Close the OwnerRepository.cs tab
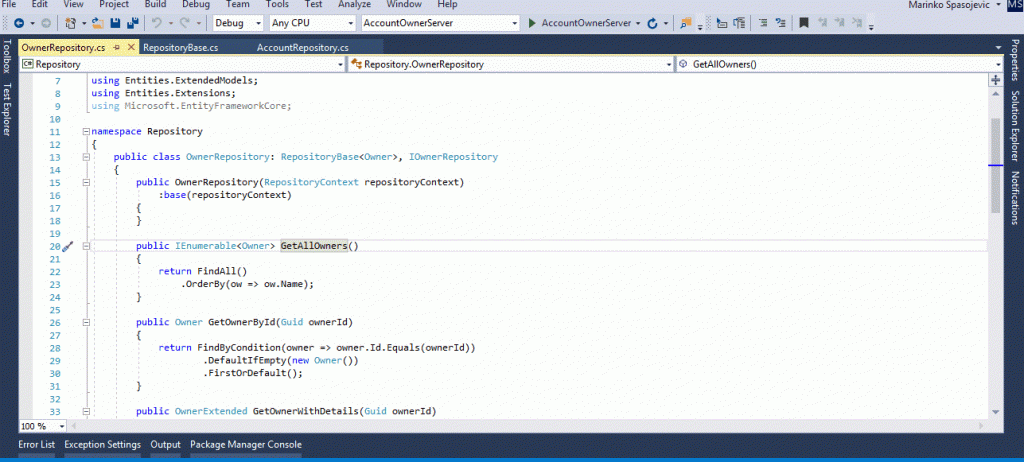1024x462 pixels. 131,47
